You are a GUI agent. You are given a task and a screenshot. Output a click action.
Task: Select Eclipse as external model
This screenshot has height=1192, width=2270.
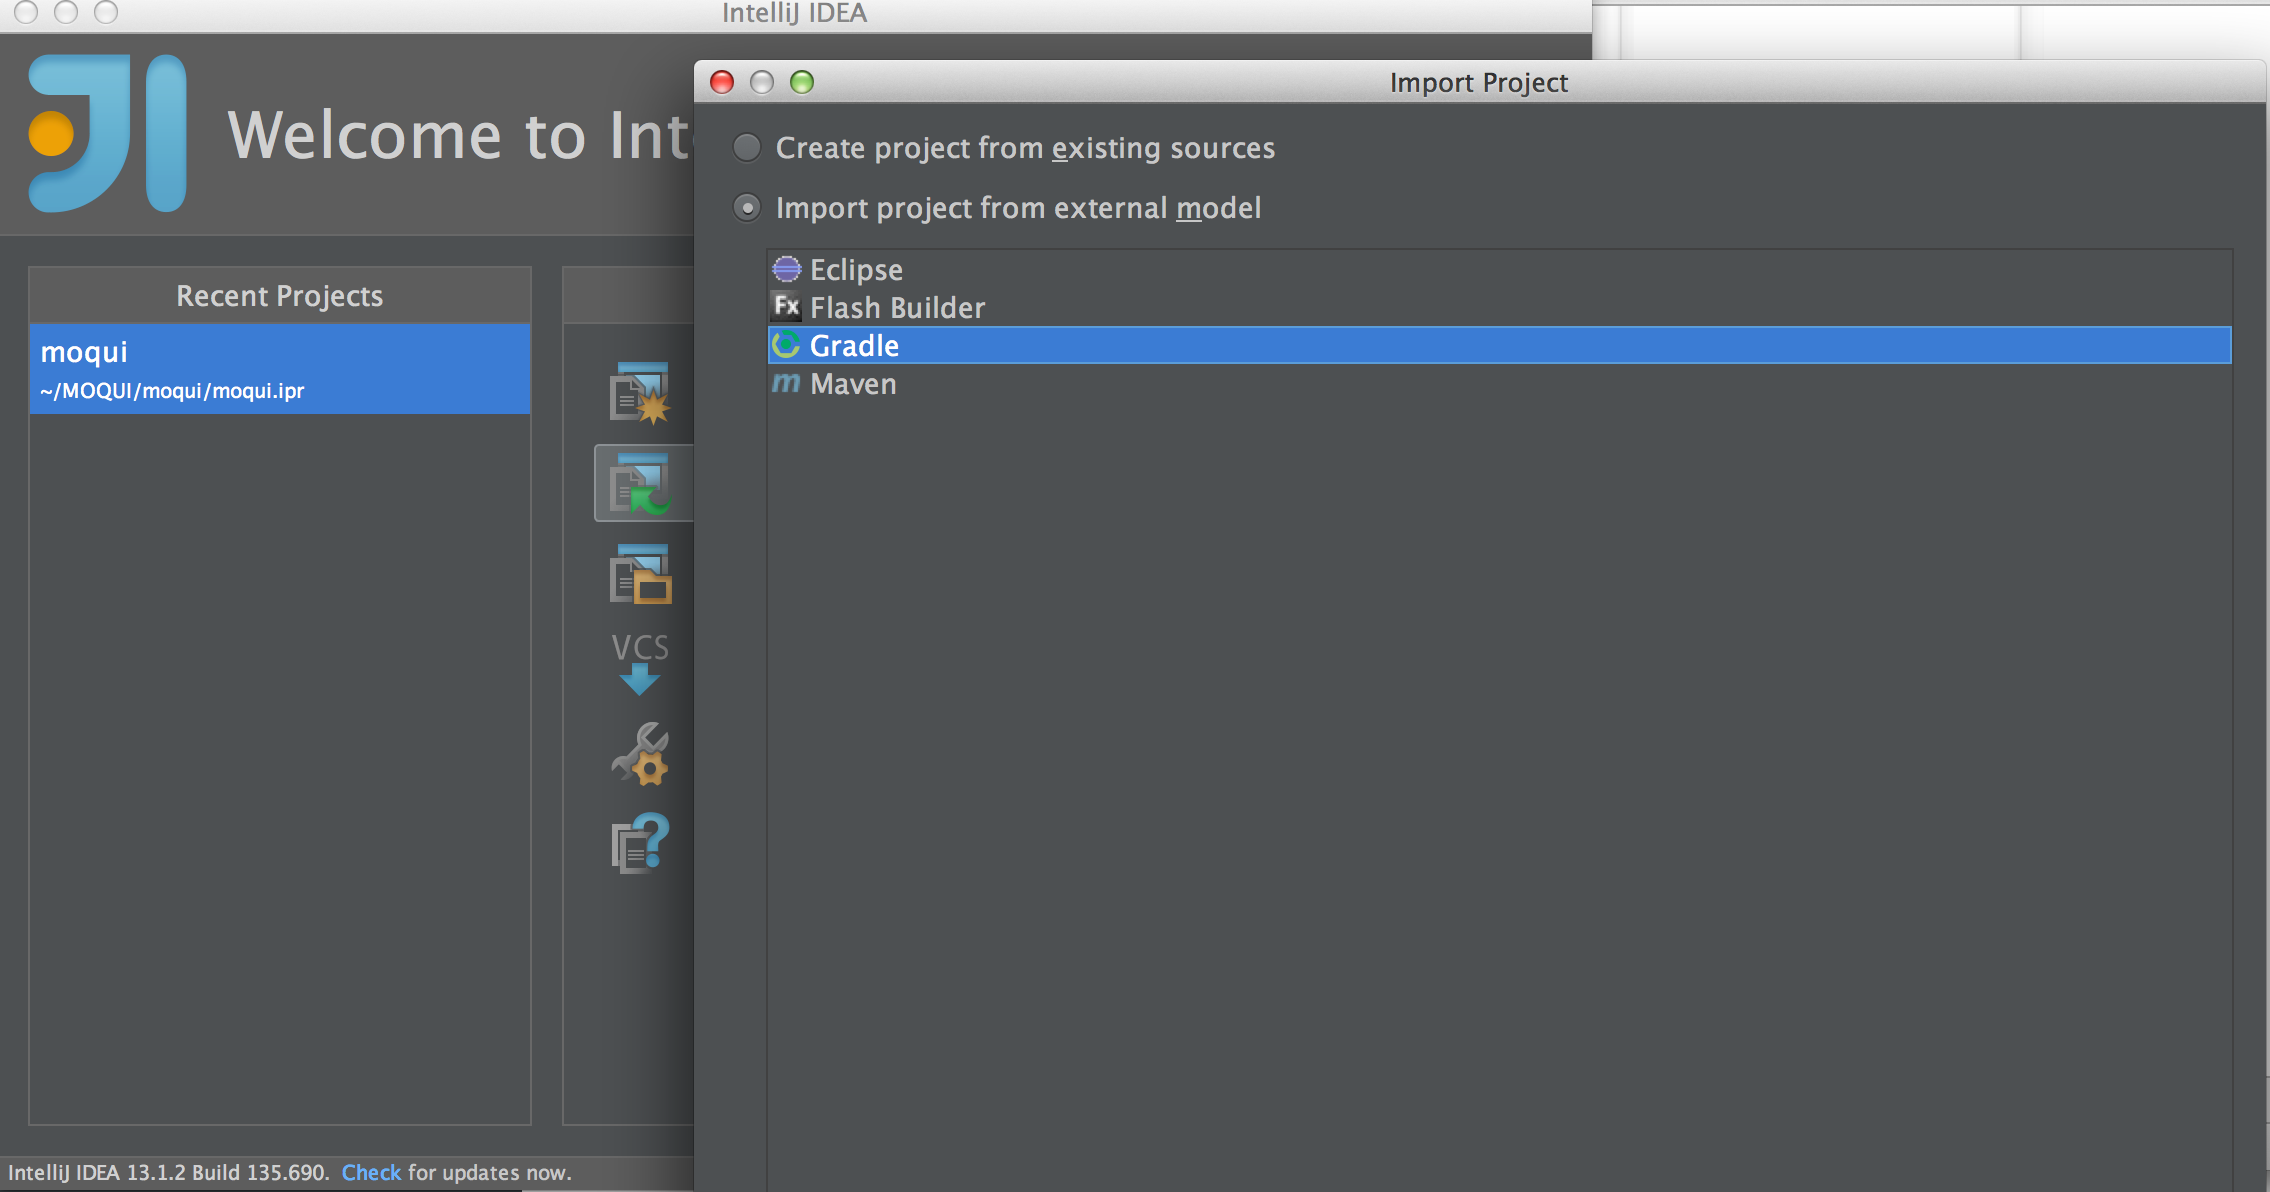pos(1499,269)
